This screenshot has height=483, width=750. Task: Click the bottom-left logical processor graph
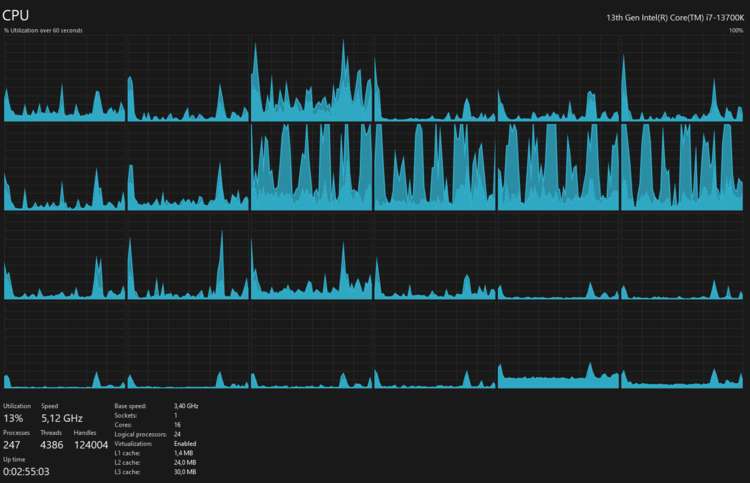click(64, 345)
